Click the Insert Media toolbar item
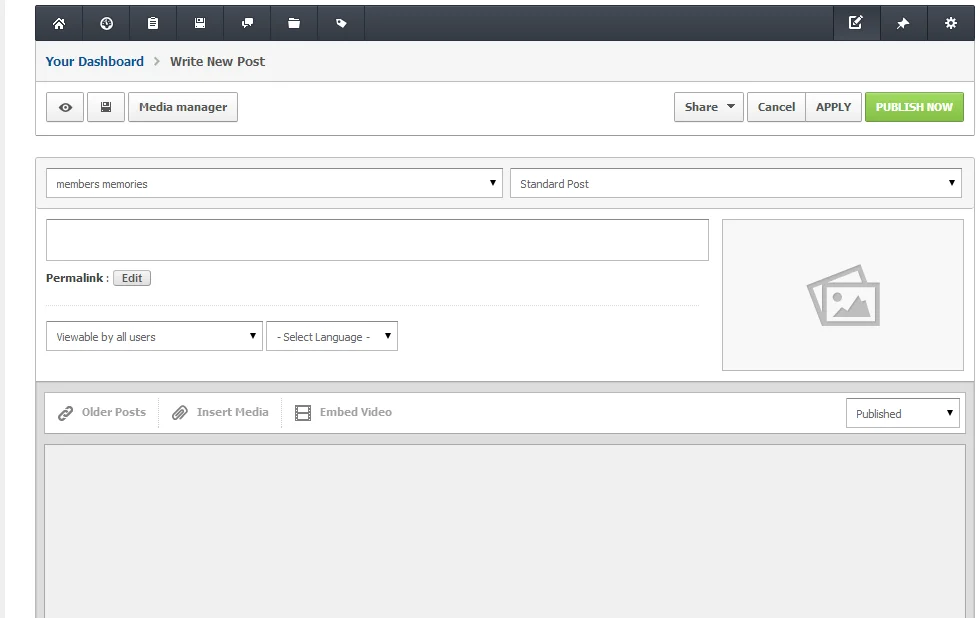The height and width of the screenshot is (618, 980). click(220, 412)
